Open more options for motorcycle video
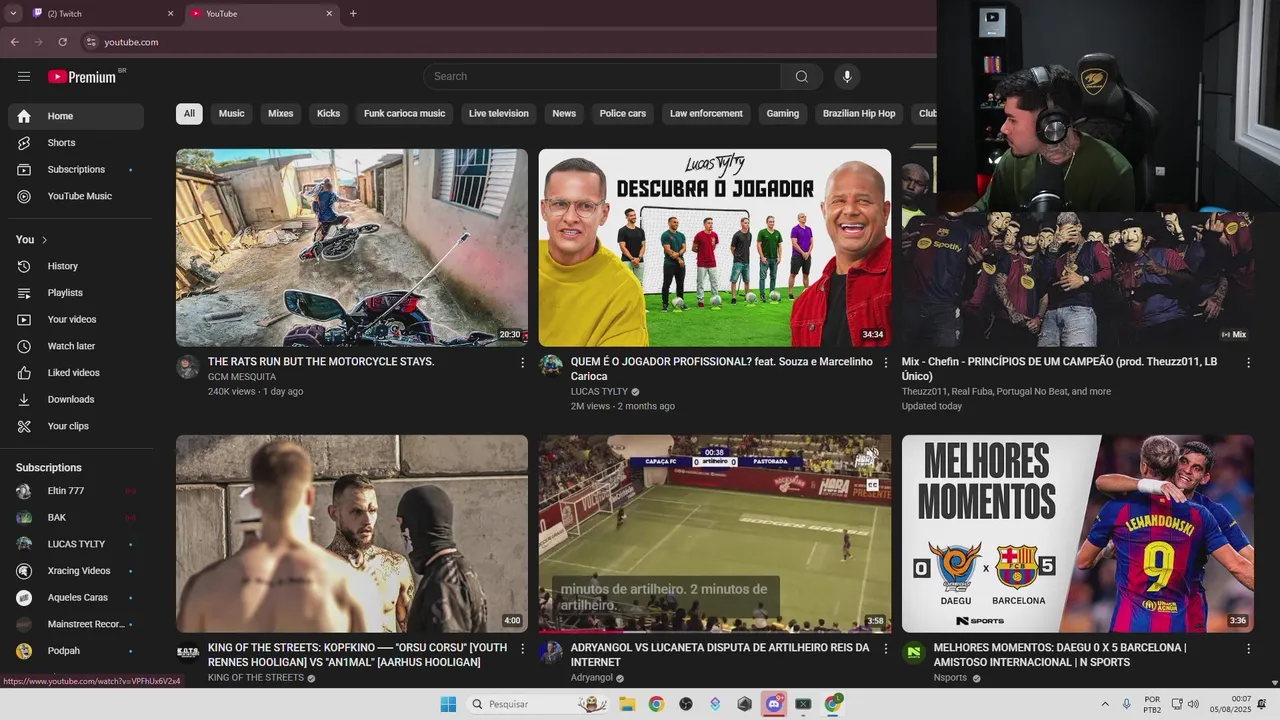This screenshot has width=1280, height=720. coord(522,363)
